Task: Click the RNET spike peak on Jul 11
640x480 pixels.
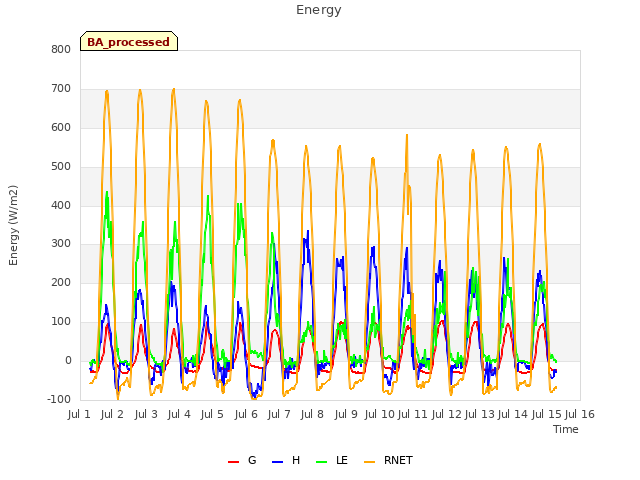Action: 407,135
